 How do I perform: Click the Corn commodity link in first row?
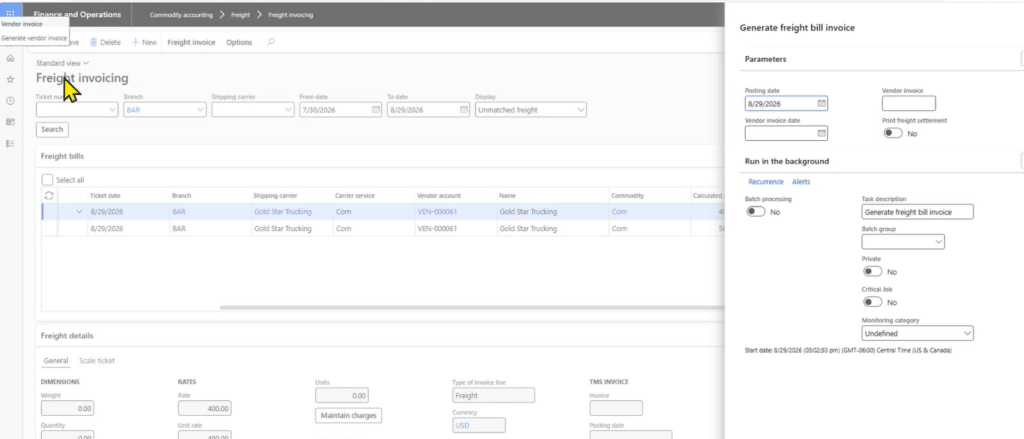click(x=619, y=212)
